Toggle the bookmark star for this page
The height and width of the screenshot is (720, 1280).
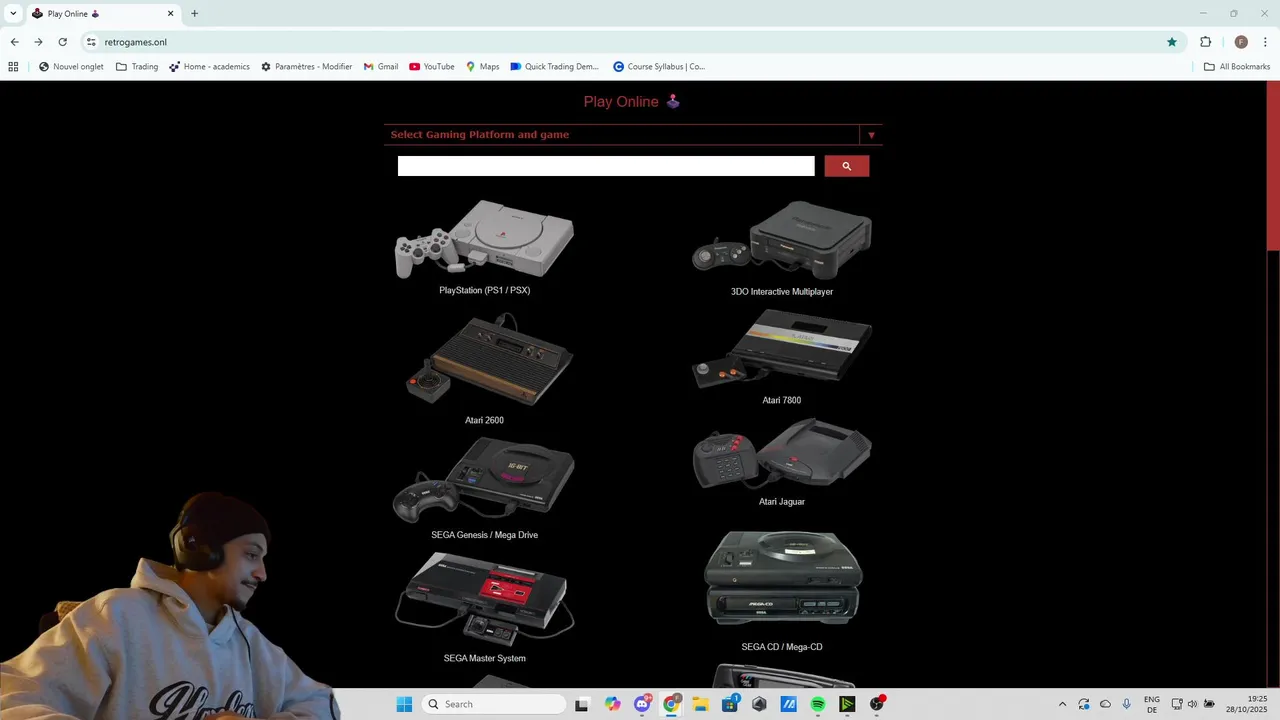1171,42
